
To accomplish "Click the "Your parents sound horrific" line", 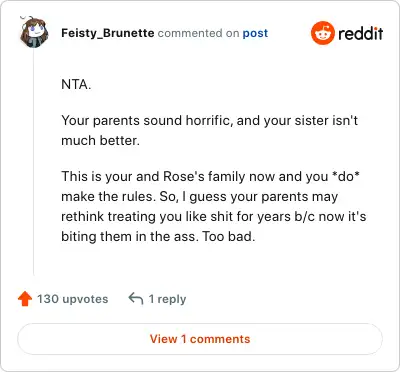I will pyautogui.click(x=209, y=120).
